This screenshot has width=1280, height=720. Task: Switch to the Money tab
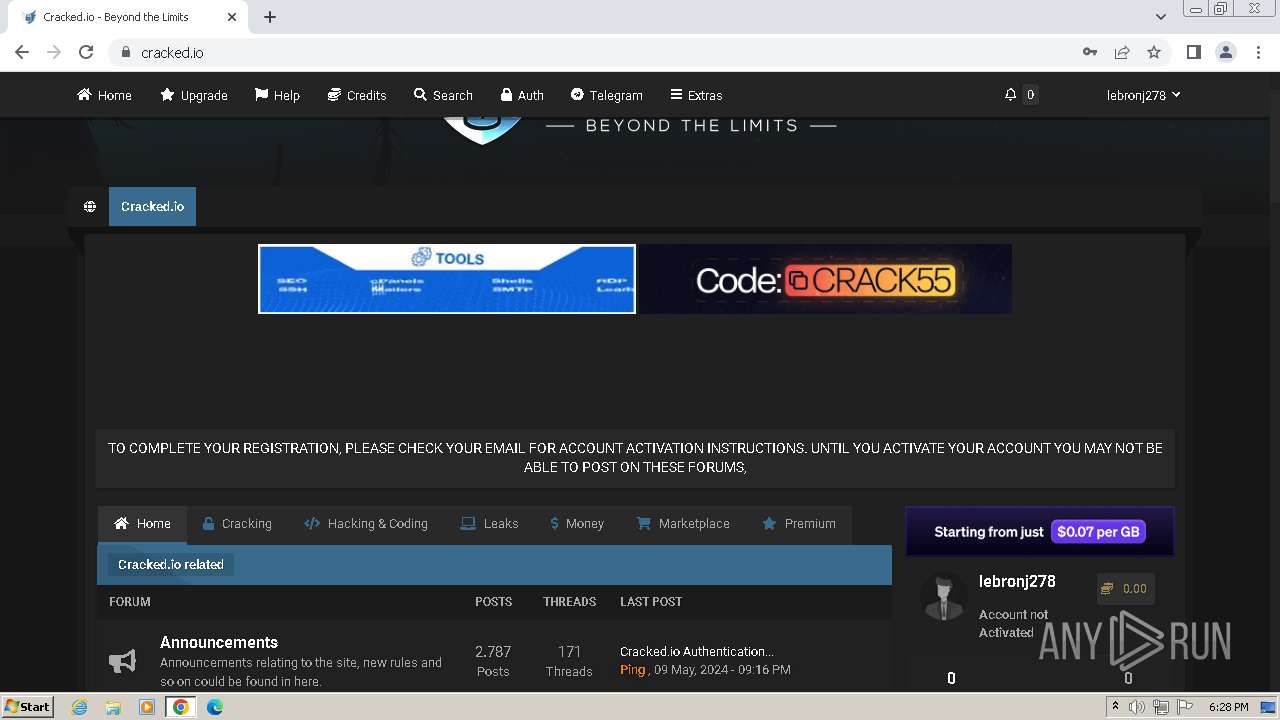[x=577, y=523]
